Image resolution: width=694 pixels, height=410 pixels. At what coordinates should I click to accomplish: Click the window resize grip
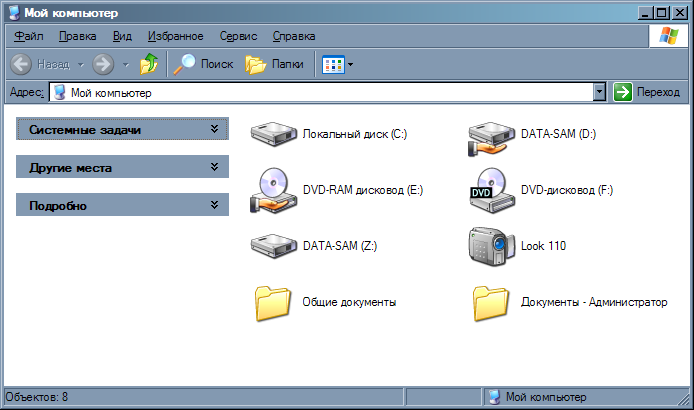(684, 399)
